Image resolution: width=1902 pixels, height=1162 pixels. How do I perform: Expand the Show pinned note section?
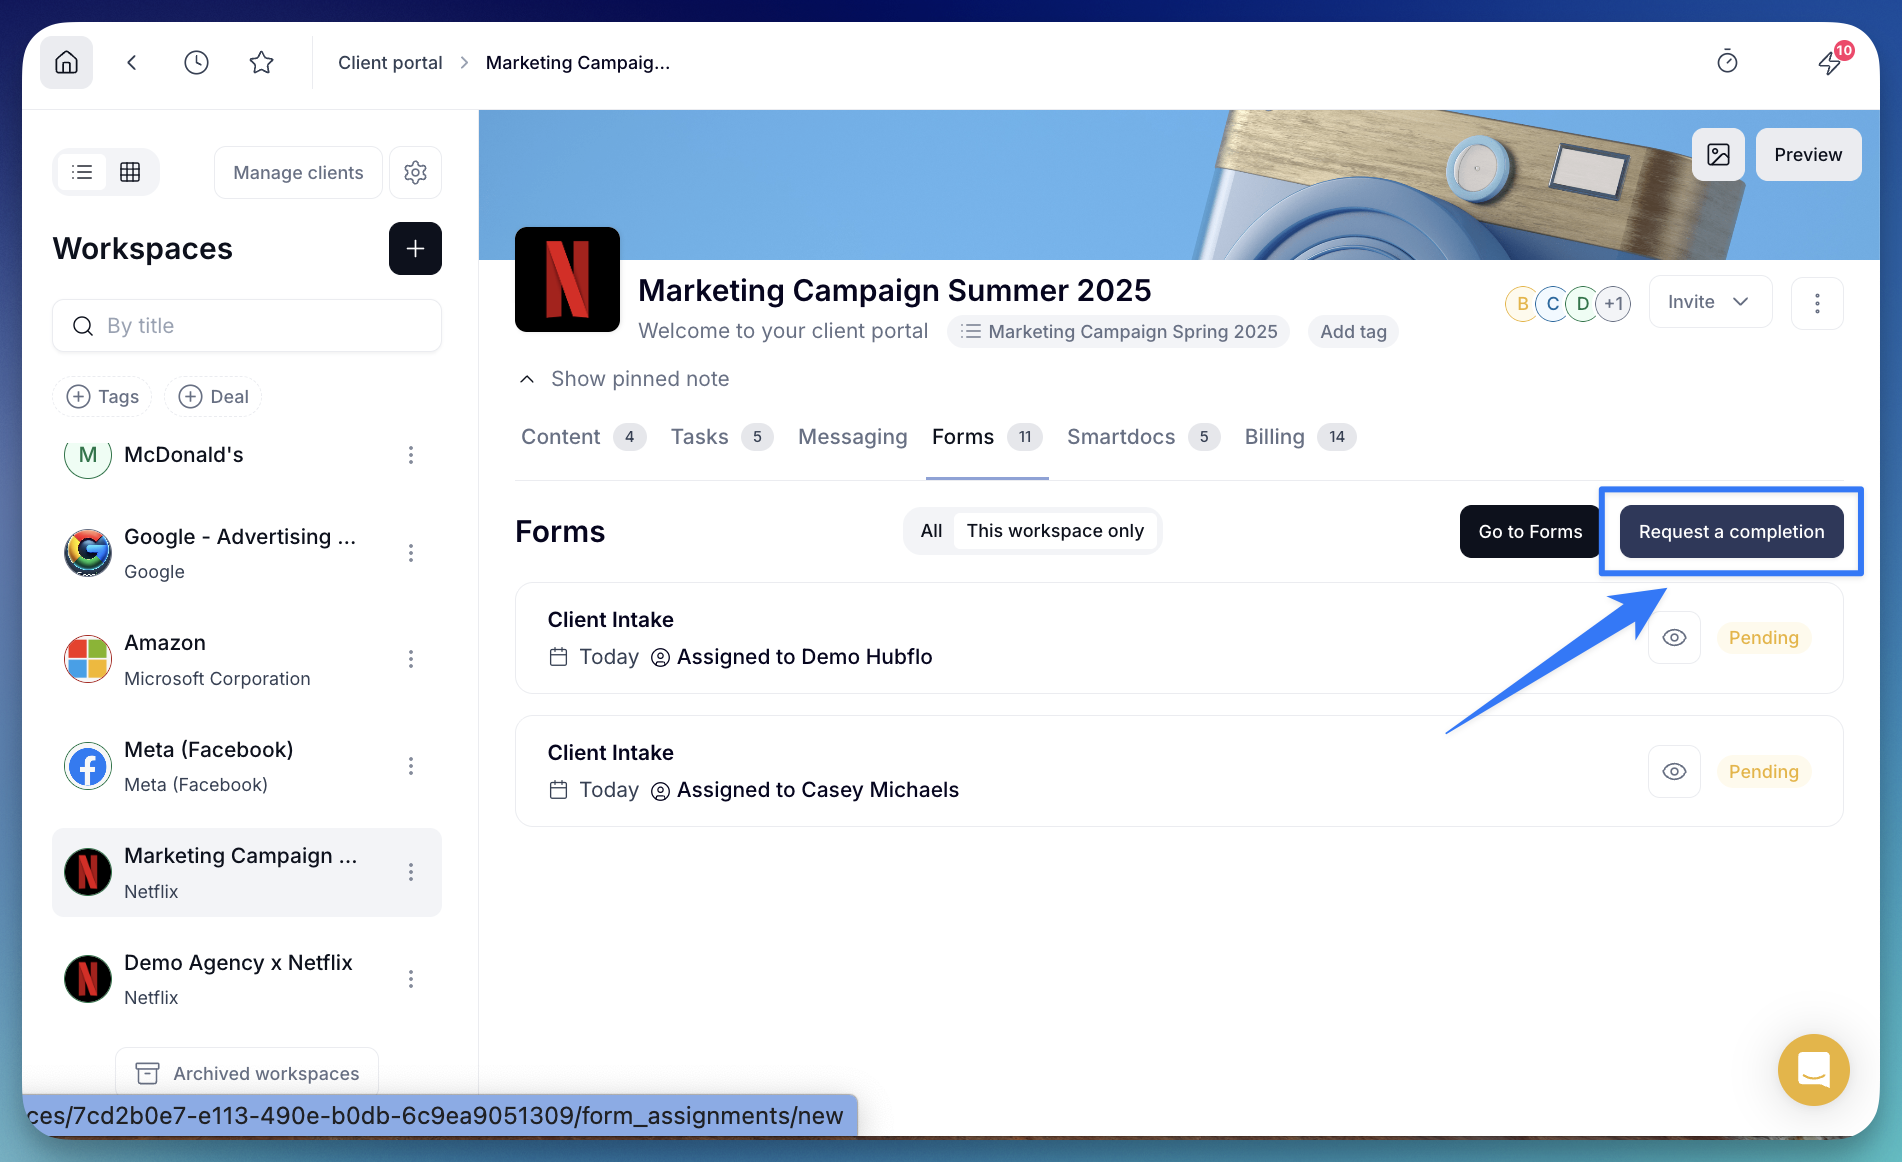[x=625, y=379]
